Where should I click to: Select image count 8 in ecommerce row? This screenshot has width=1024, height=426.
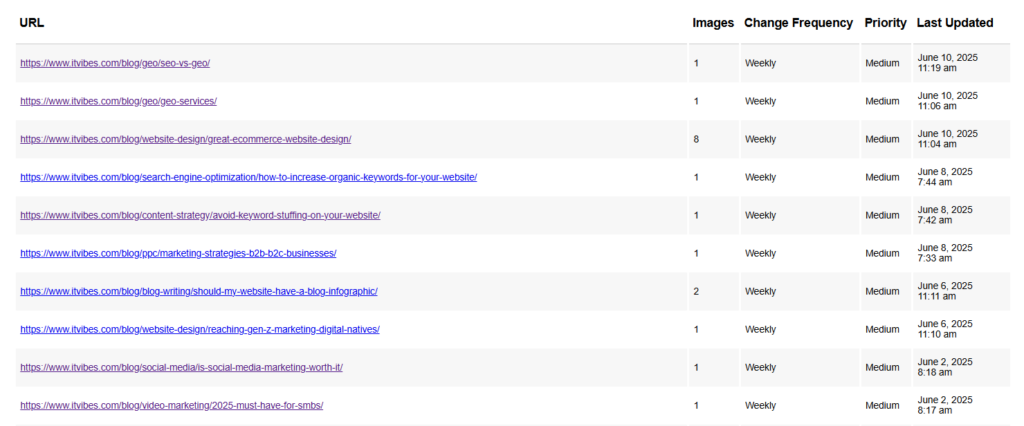[696, 139]
